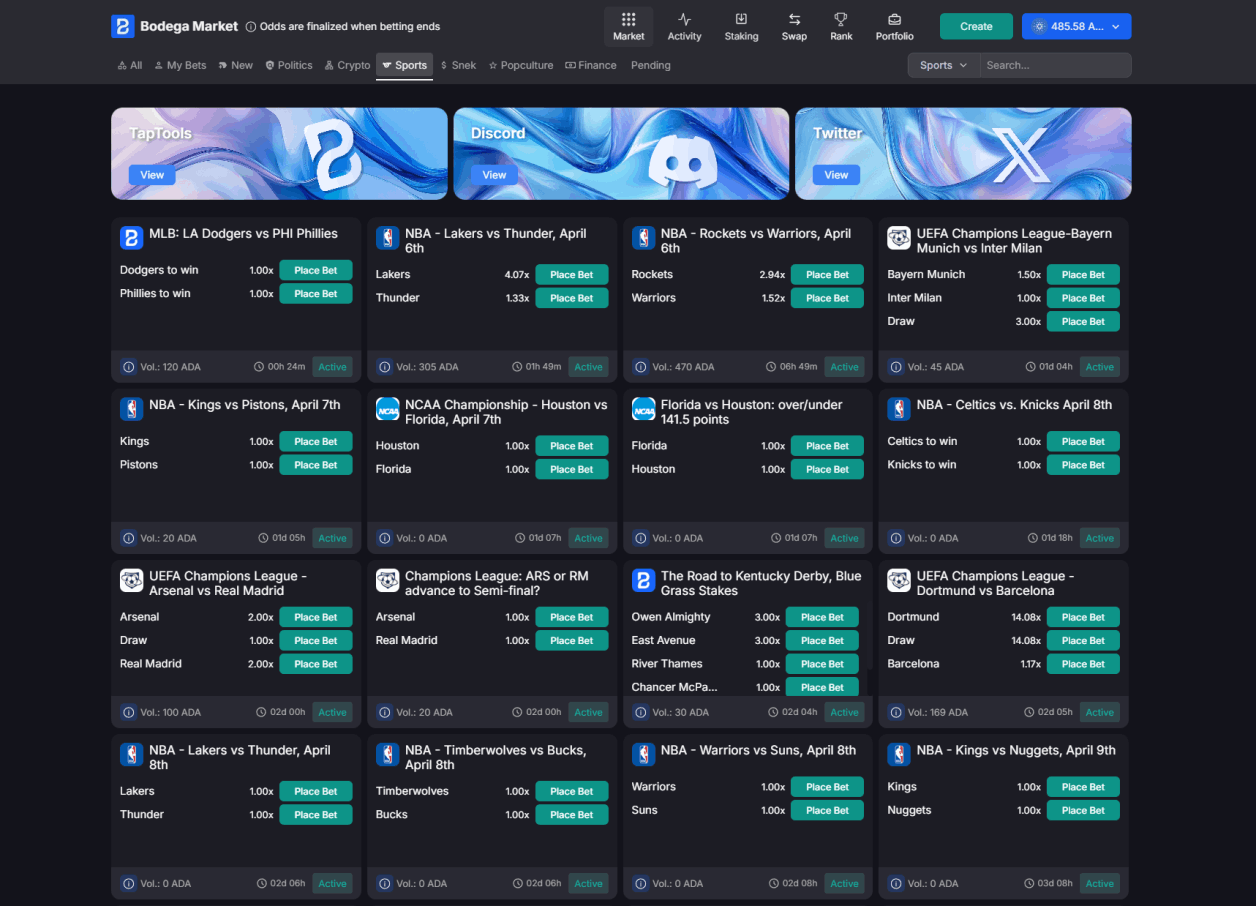Open the NBA - Warriors vs Suns, April 8th title

click(x=758, y=750)
